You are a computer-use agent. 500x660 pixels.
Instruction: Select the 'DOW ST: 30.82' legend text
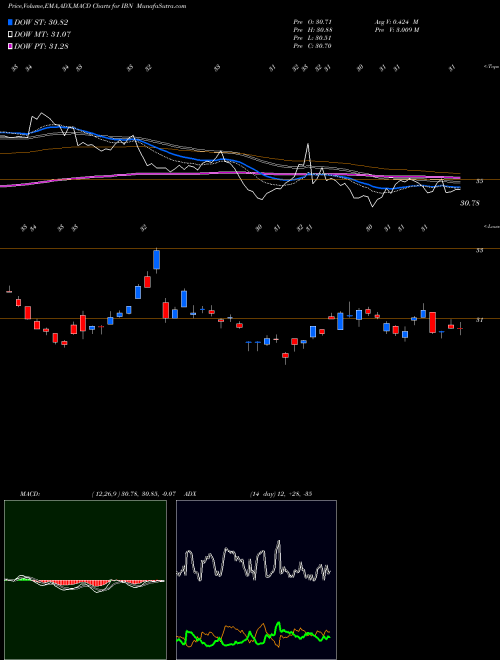point(41,23)
